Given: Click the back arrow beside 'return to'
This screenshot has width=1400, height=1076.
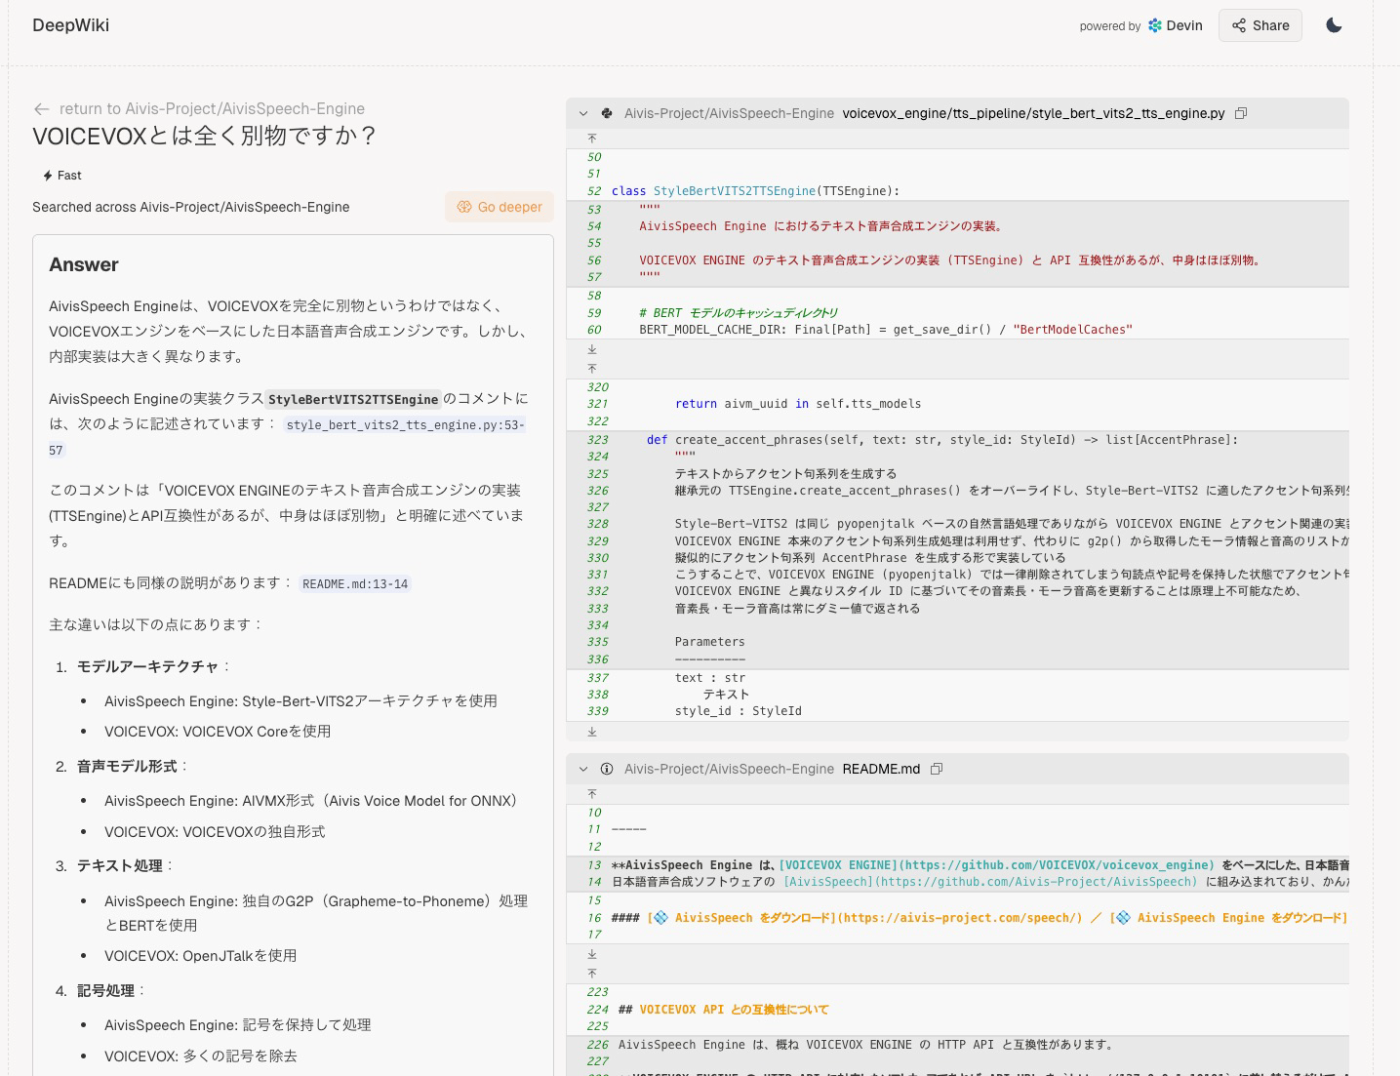Looking at the screenshot, I should coord(41,109).
